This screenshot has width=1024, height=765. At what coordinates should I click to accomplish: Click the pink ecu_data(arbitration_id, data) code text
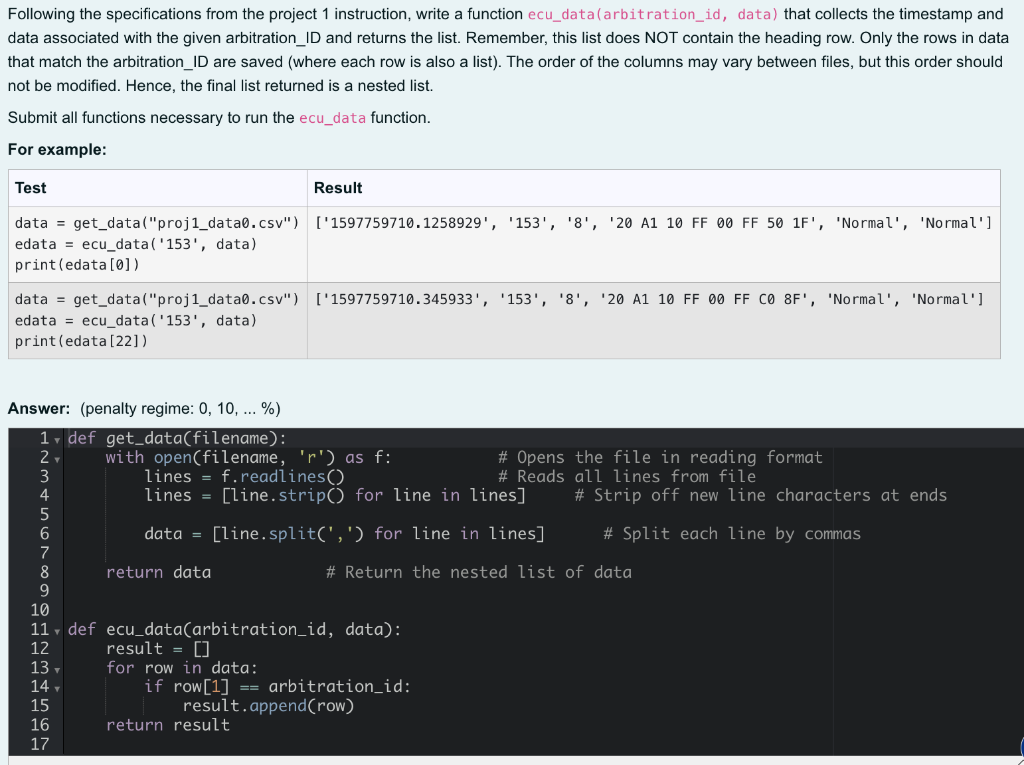point(653,14)
